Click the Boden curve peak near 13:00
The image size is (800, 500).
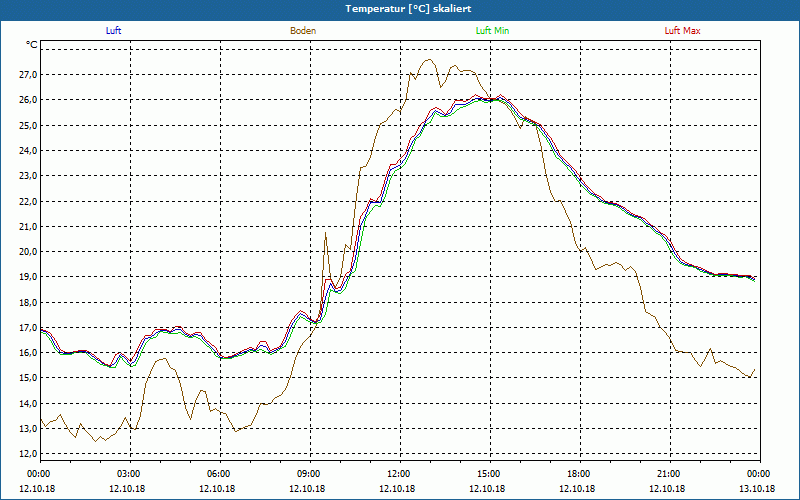tap(429, 60)
